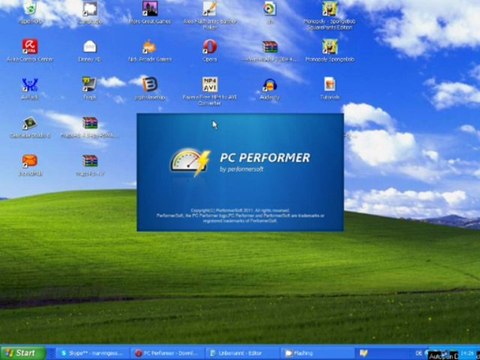Select the Opera browser desktop icon
Screen dimensions: 480x360
210,47
